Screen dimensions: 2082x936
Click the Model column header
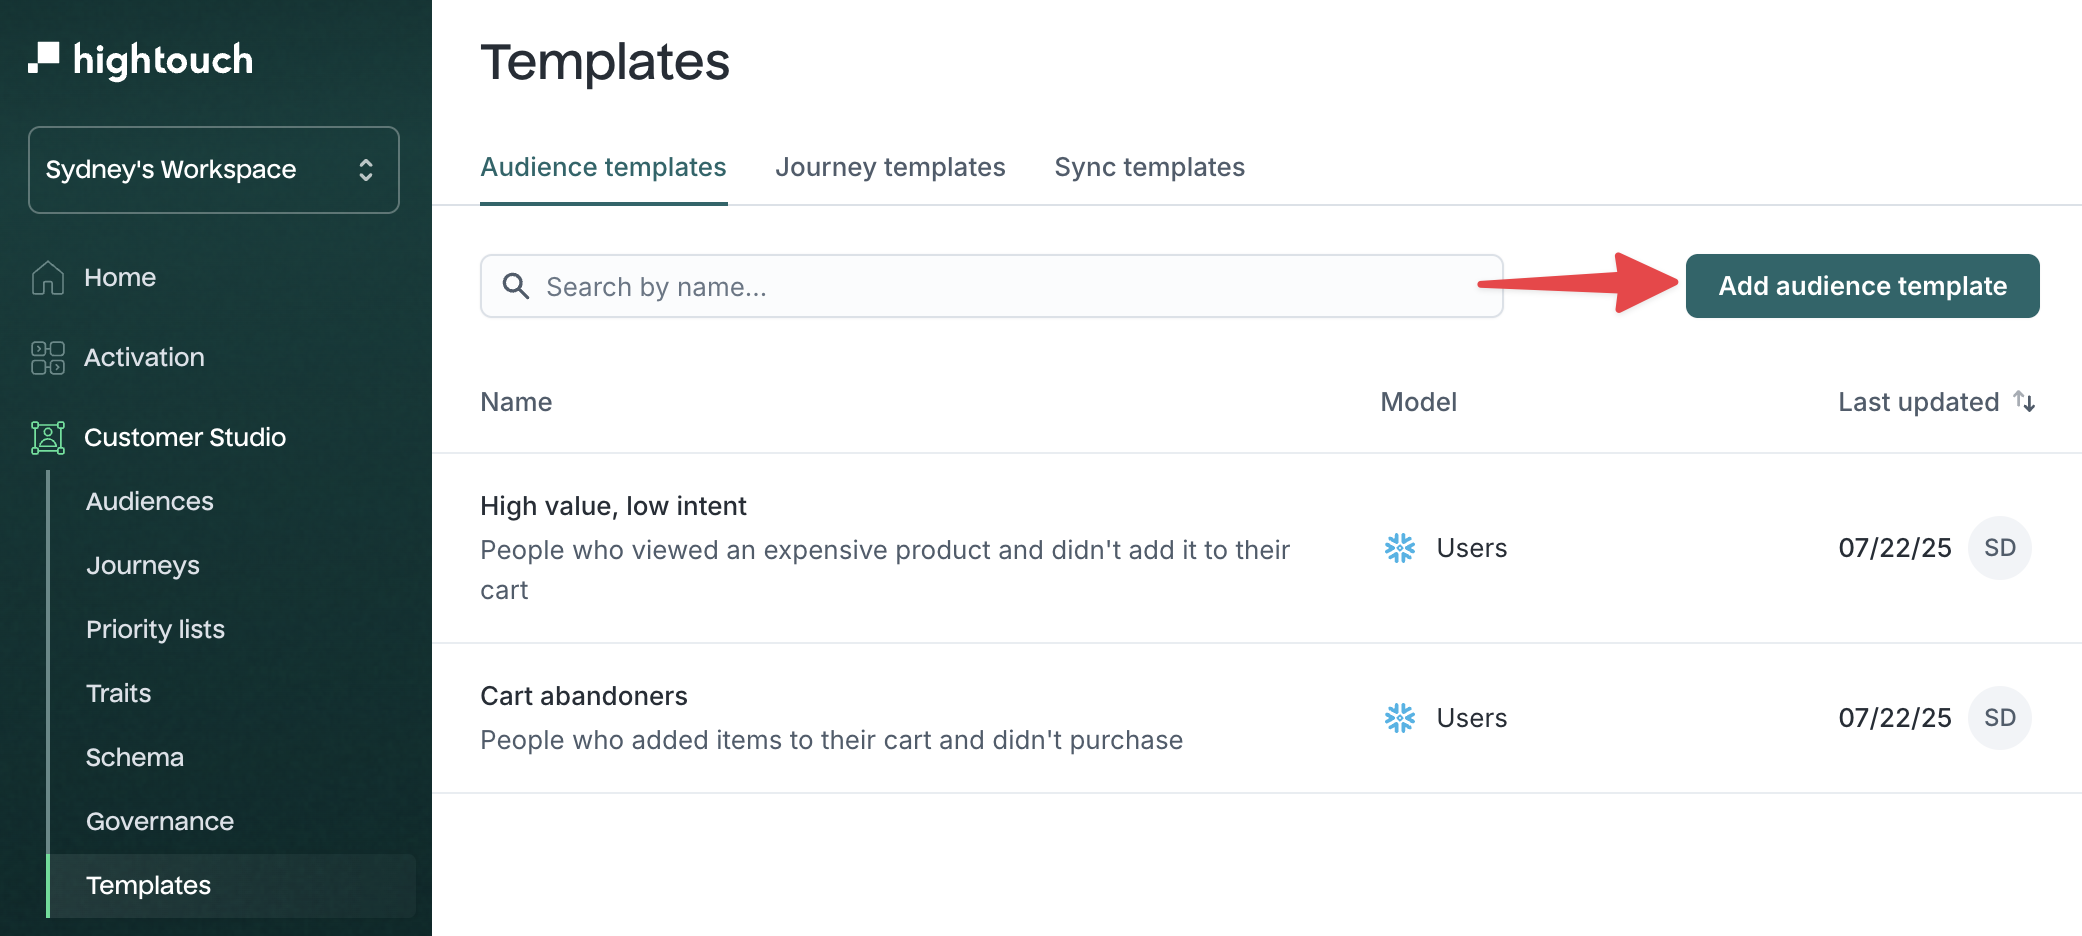(x=1418, y=402)
